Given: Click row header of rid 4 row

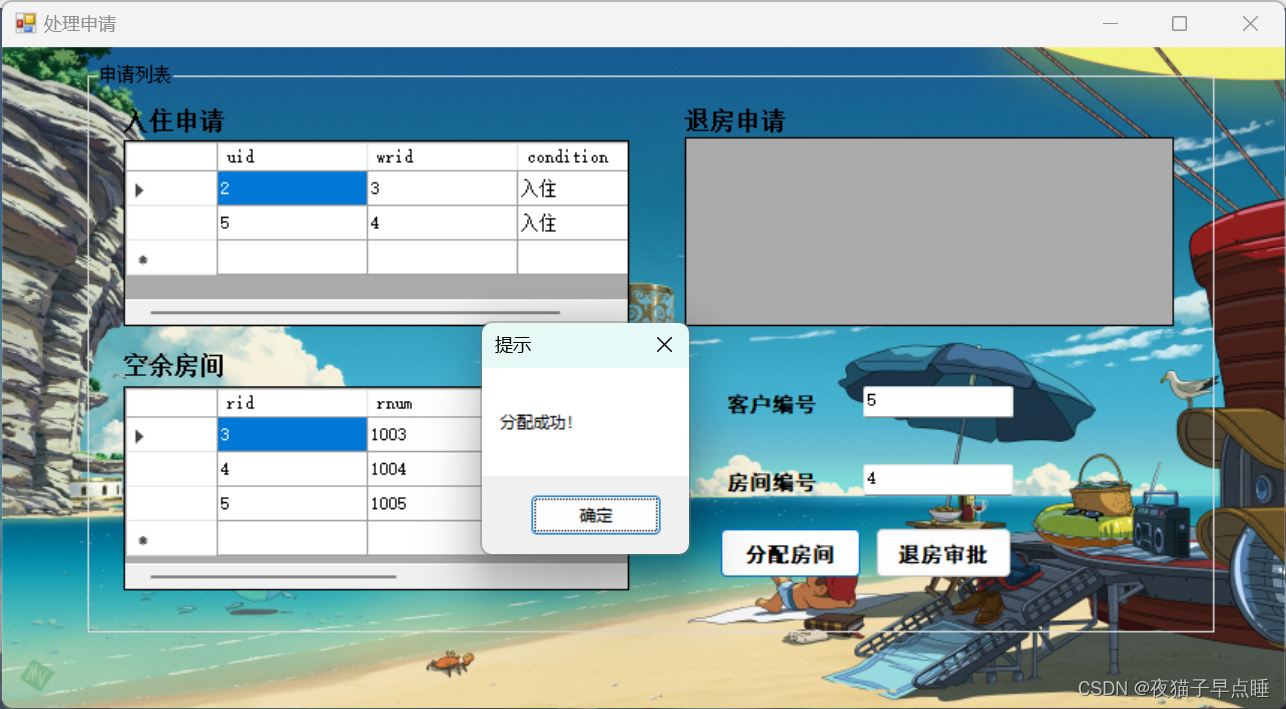Looking at the screenshot, I should [171, 469].
